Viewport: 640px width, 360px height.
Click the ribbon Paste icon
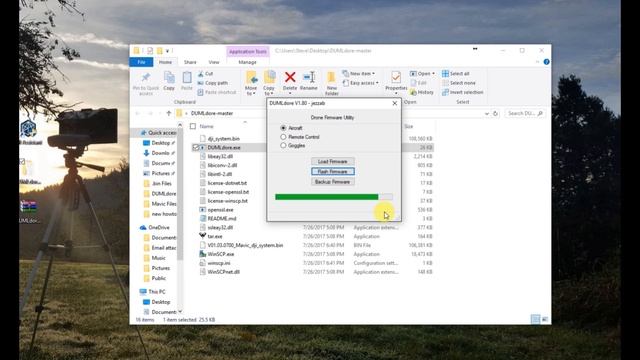click(x=187, y=77)
